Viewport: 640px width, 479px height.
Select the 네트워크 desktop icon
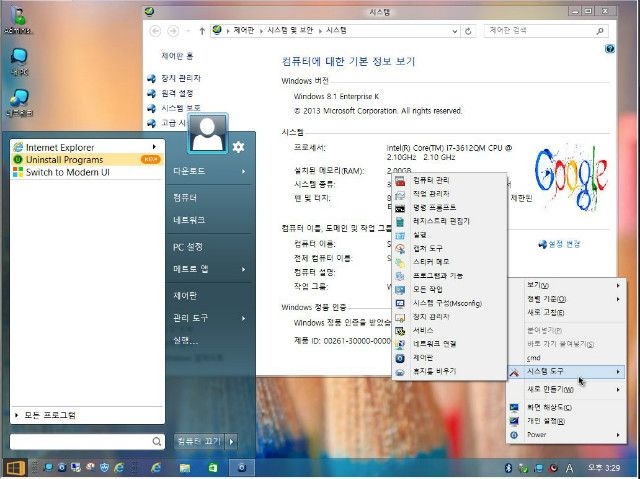[19, 103]
